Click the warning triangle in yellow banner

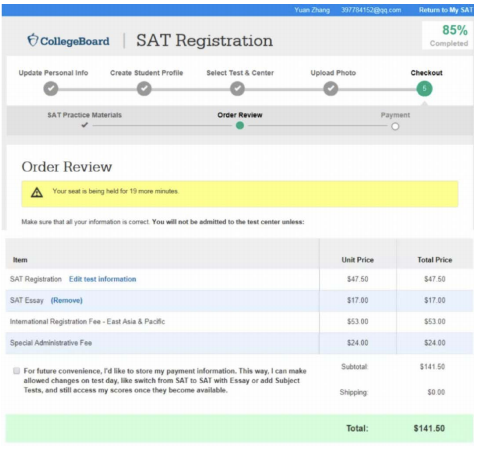(x=37, y=192)
